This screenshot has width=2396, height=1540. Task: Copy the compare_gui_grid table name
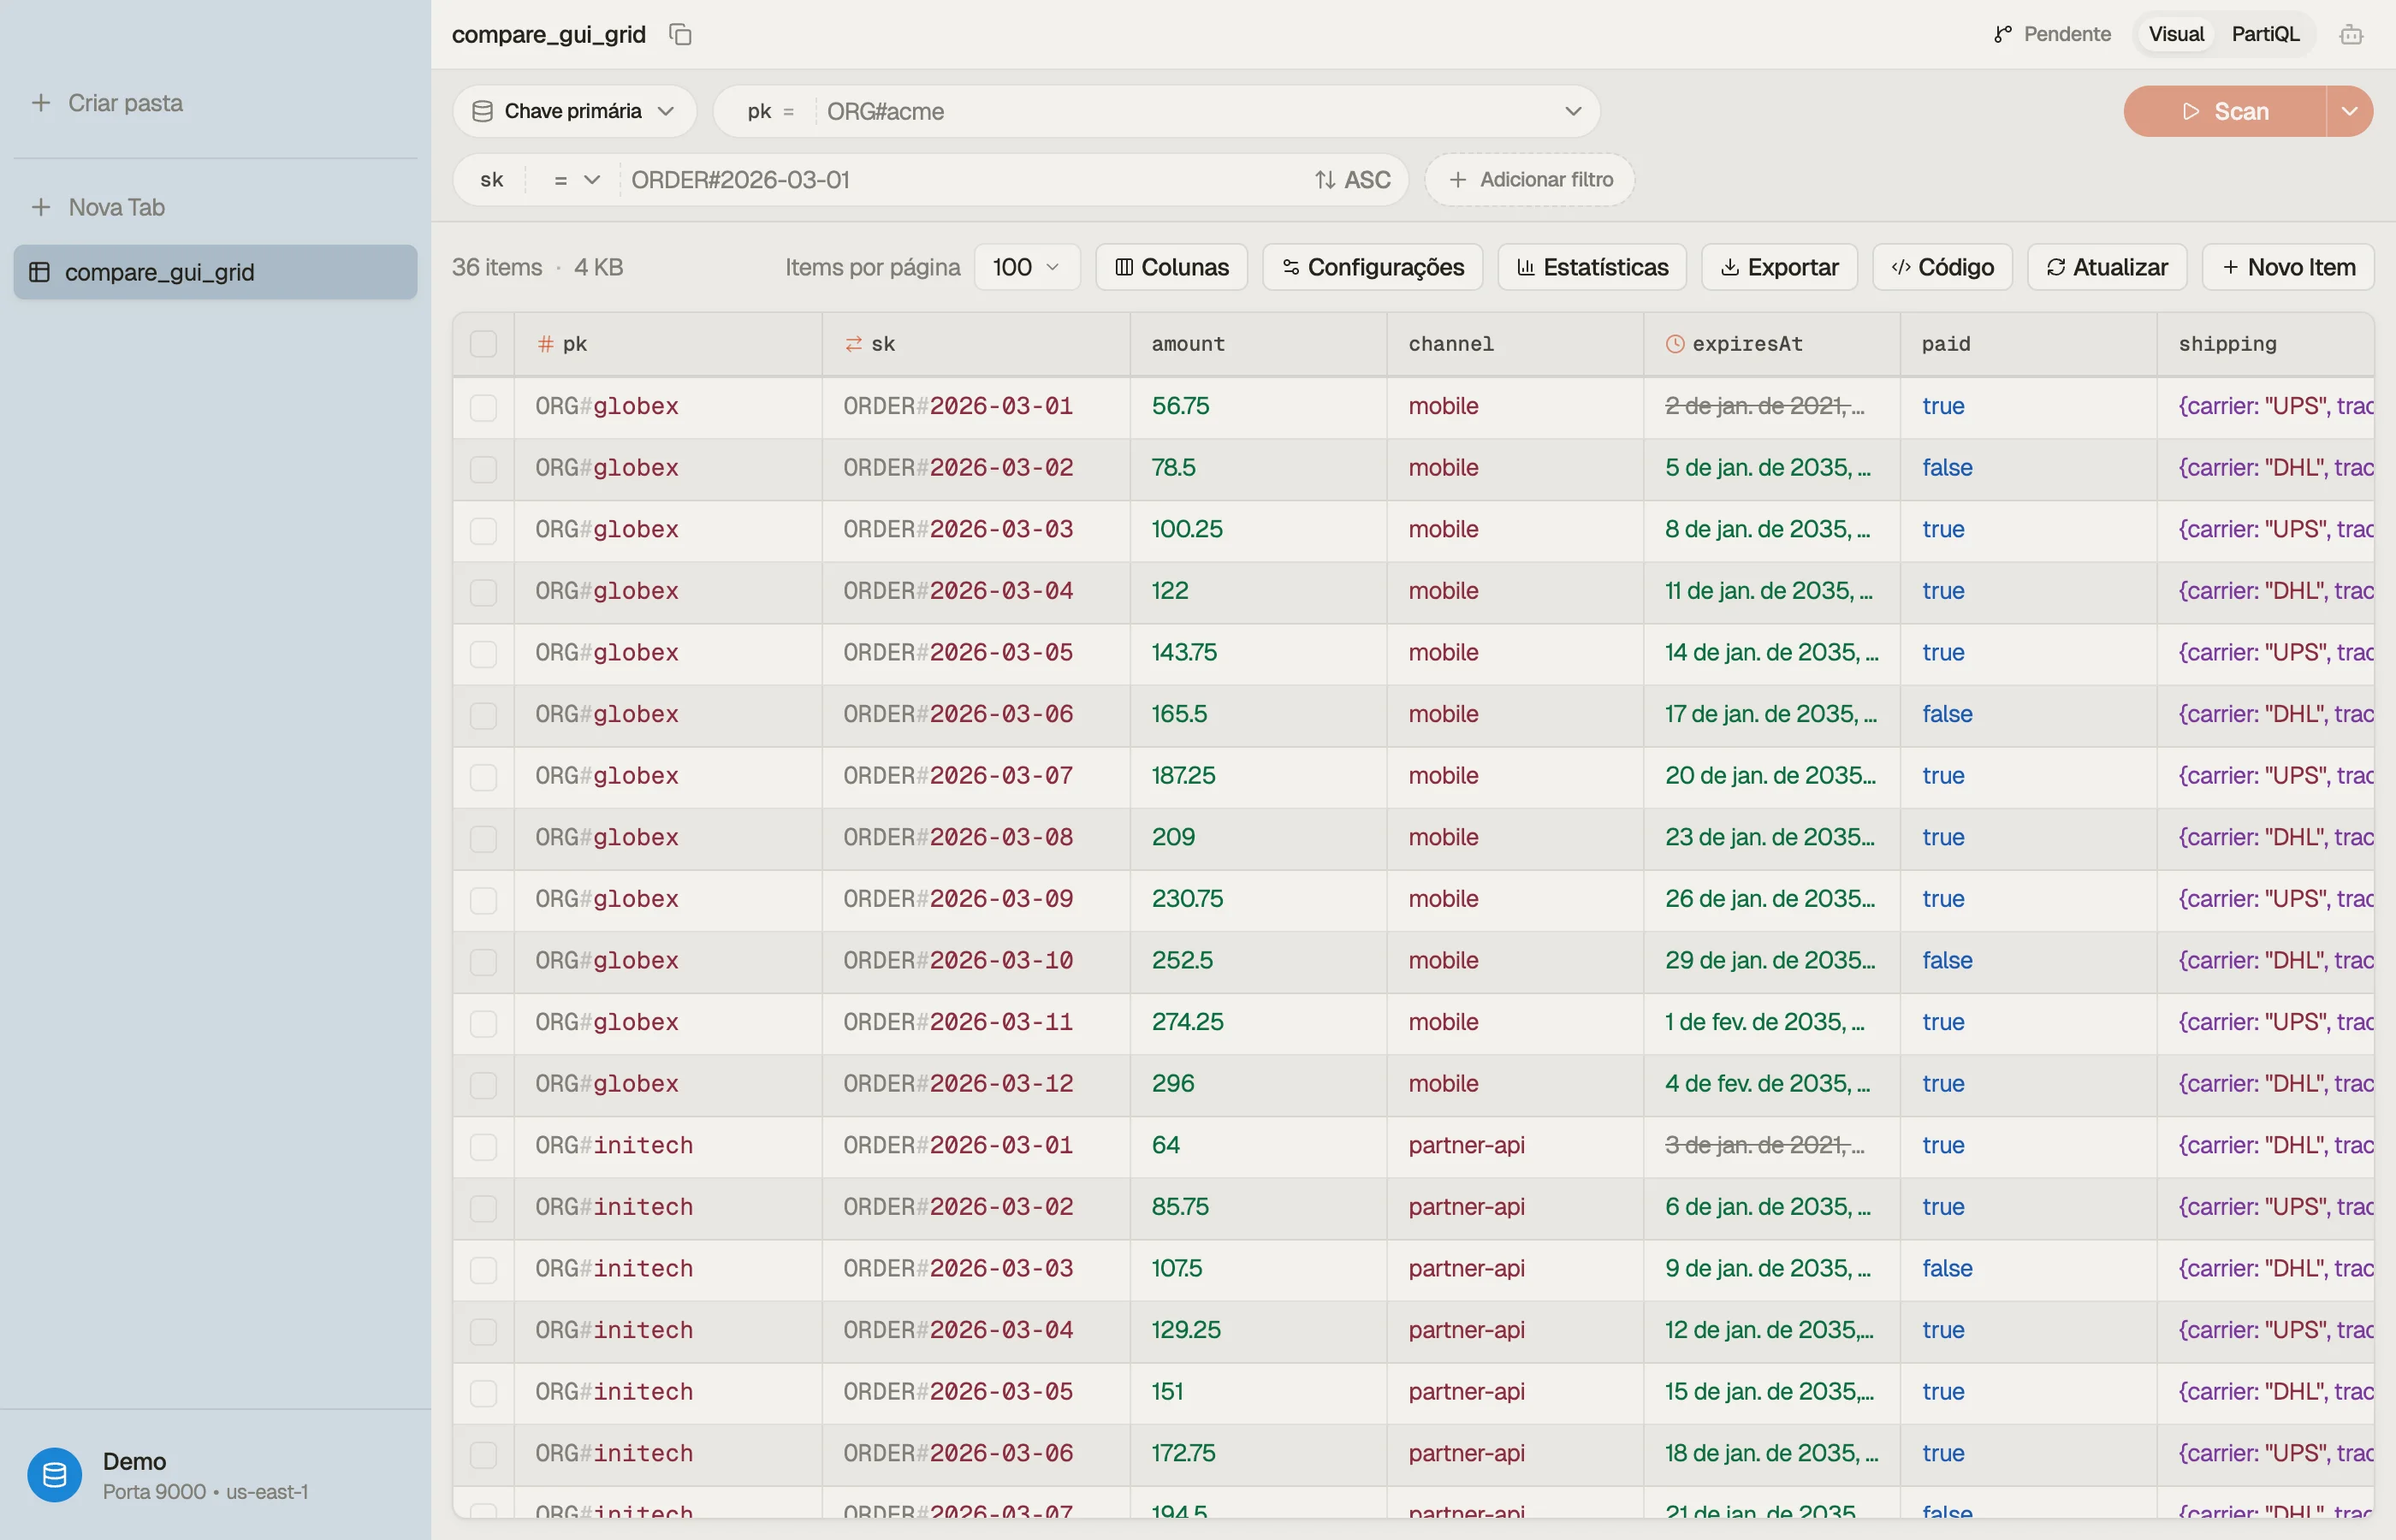point(680,34)
